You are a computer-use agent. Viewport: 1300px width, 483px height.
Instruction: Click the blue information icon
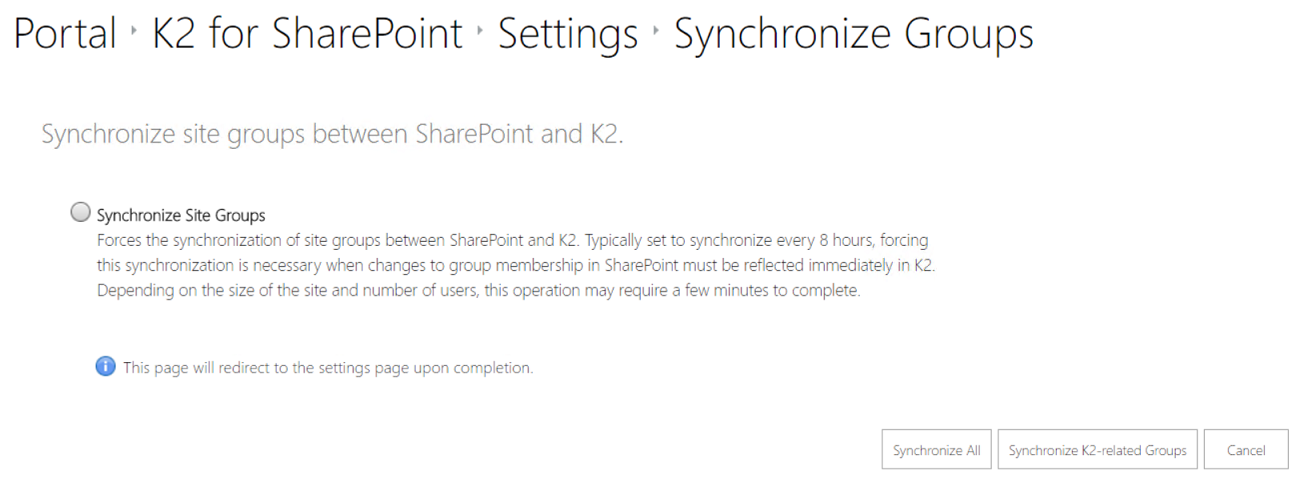pos(105,367)
